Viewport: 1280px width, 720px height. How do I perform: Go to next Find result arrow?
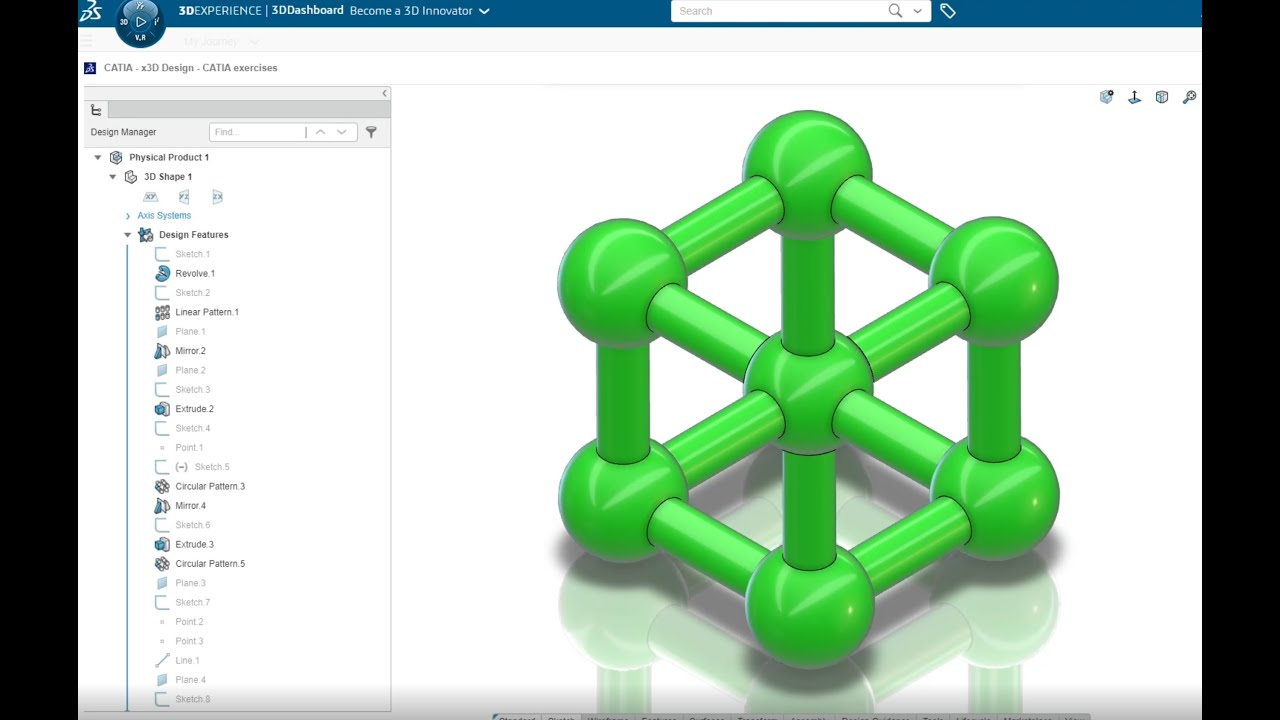point(342,132)
